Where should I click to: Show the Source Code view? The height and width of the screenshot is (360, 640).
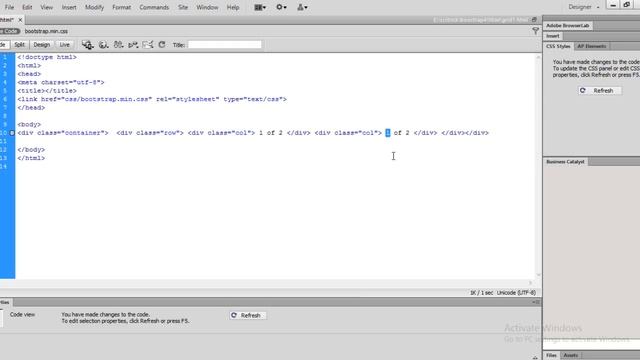point(9,31)
